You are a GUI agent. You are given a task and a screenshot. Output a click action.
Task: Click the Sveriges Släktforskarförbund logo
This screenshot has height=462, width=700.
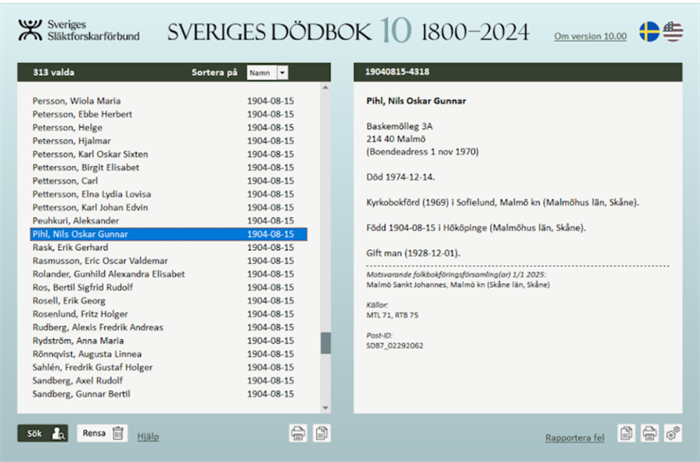79,30
